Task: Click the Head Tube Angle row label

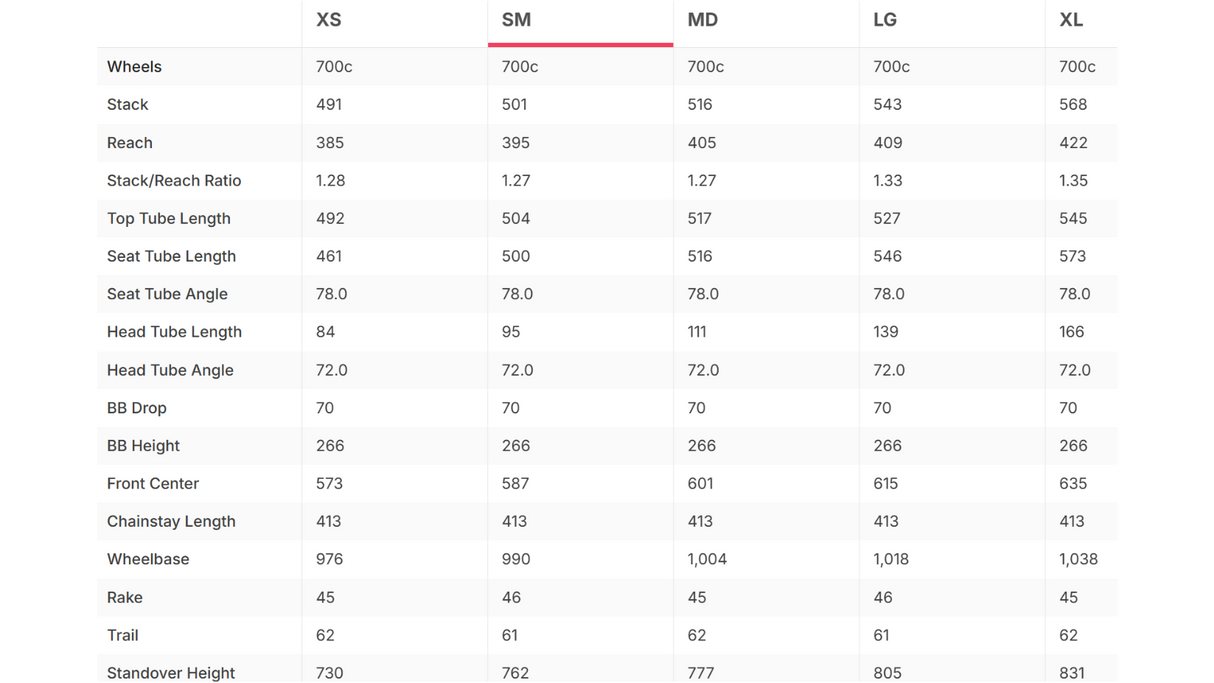Action: 170,370
